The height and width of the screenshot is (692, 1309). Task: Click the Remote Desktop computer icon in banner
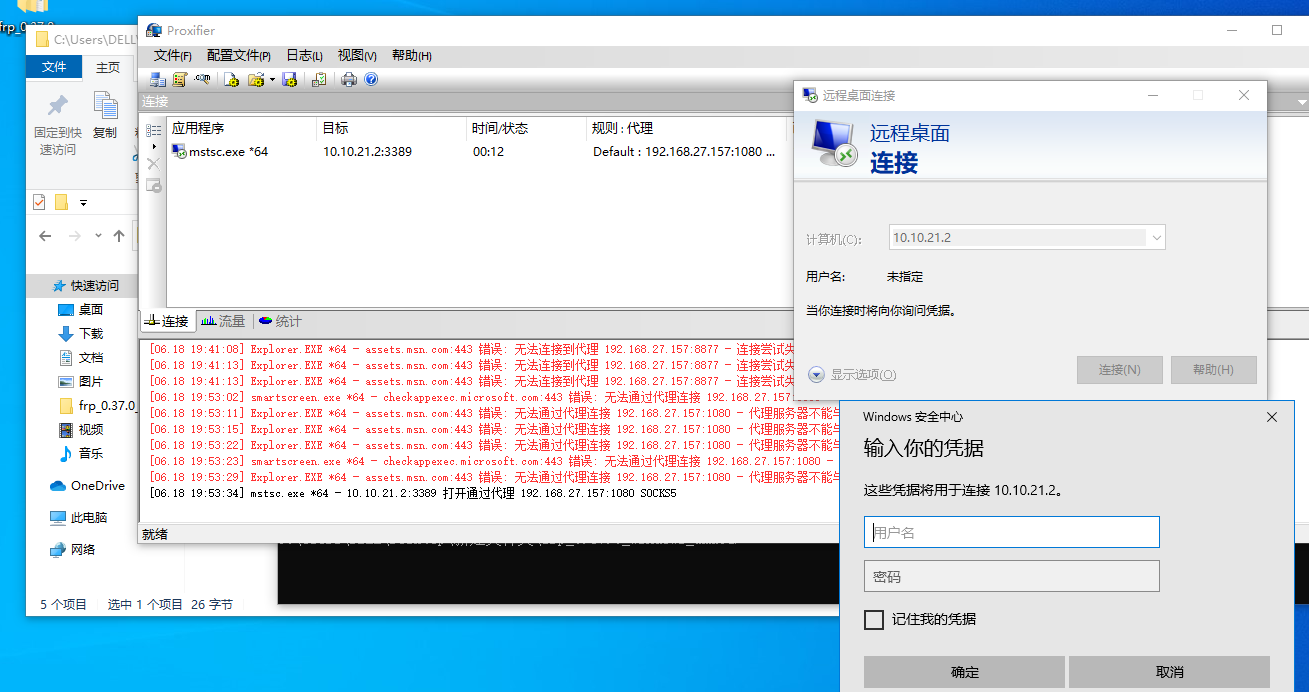click(833, 143)
